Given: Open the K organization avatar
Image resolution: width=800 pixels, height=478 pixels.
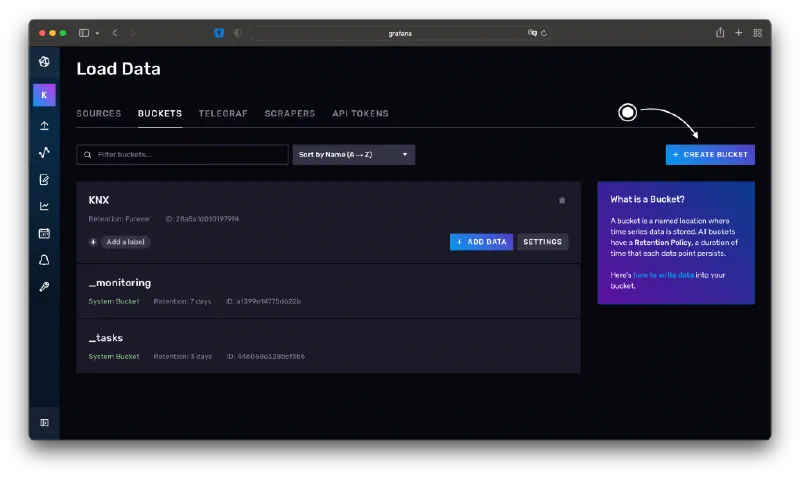Looking at the screenshot, I should 44,95.
